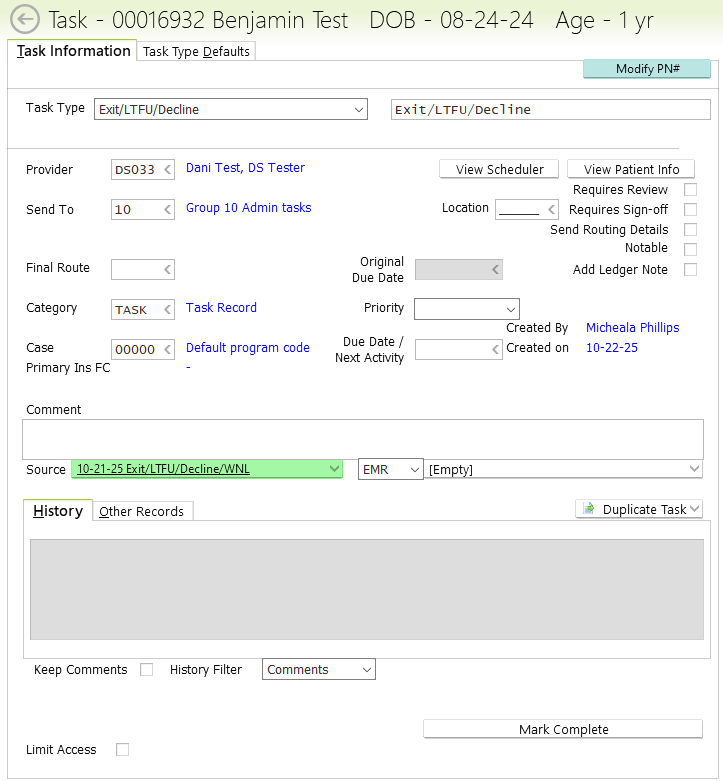Open the Other Records tab
723x781 pixels.
[x=141, y=511]
